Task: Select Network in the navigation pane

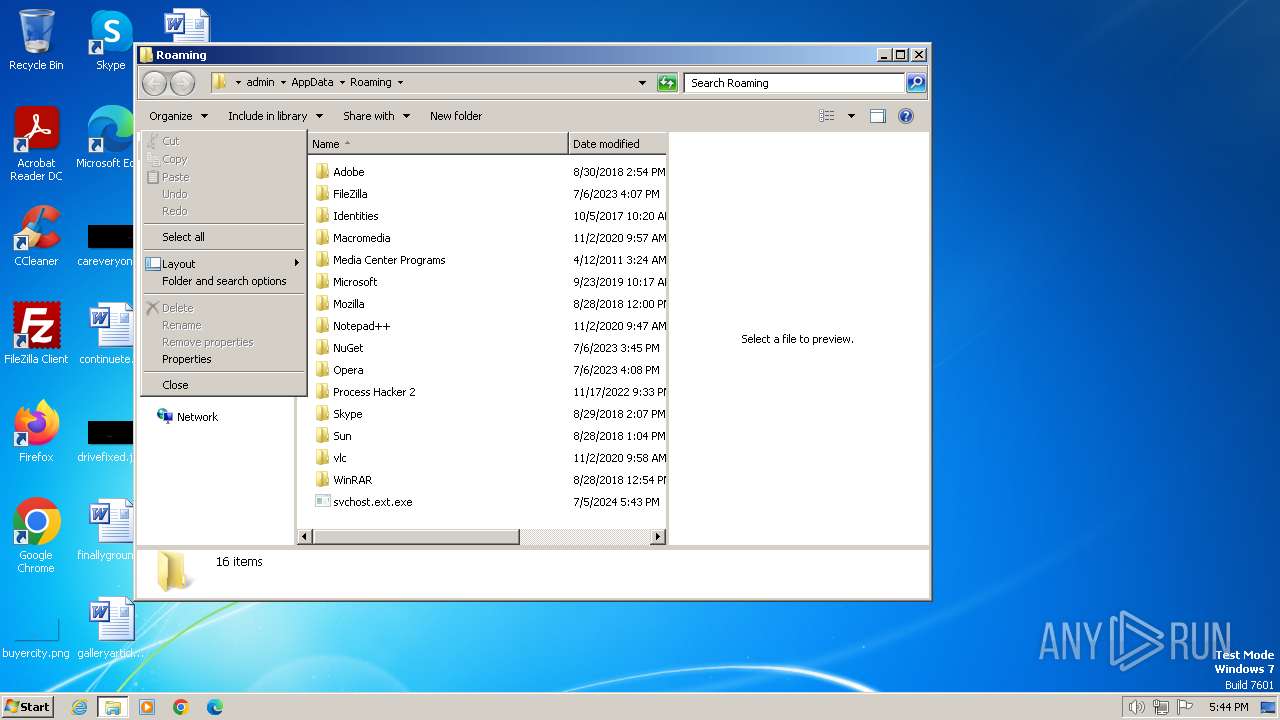Action: 197,417
